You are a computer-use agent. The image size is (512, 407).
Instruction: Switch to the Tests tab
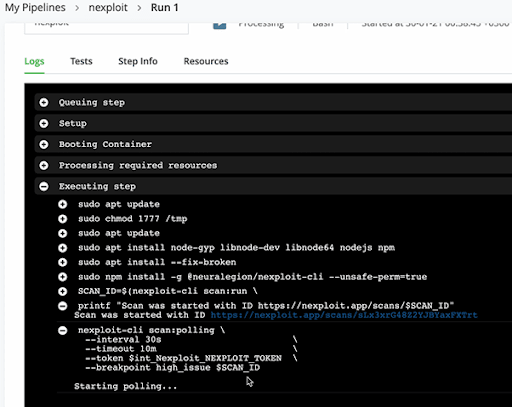click(x=81, y=61)
